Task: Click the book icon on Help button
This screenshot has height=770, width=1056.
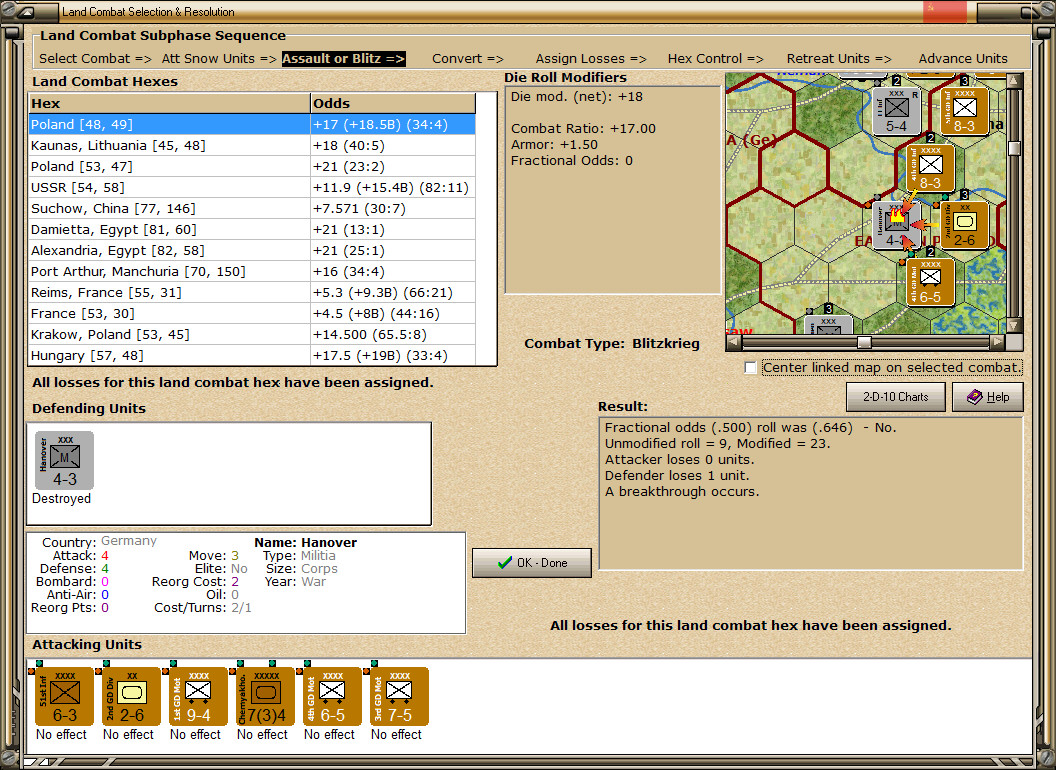Action: tap(975, 397)
